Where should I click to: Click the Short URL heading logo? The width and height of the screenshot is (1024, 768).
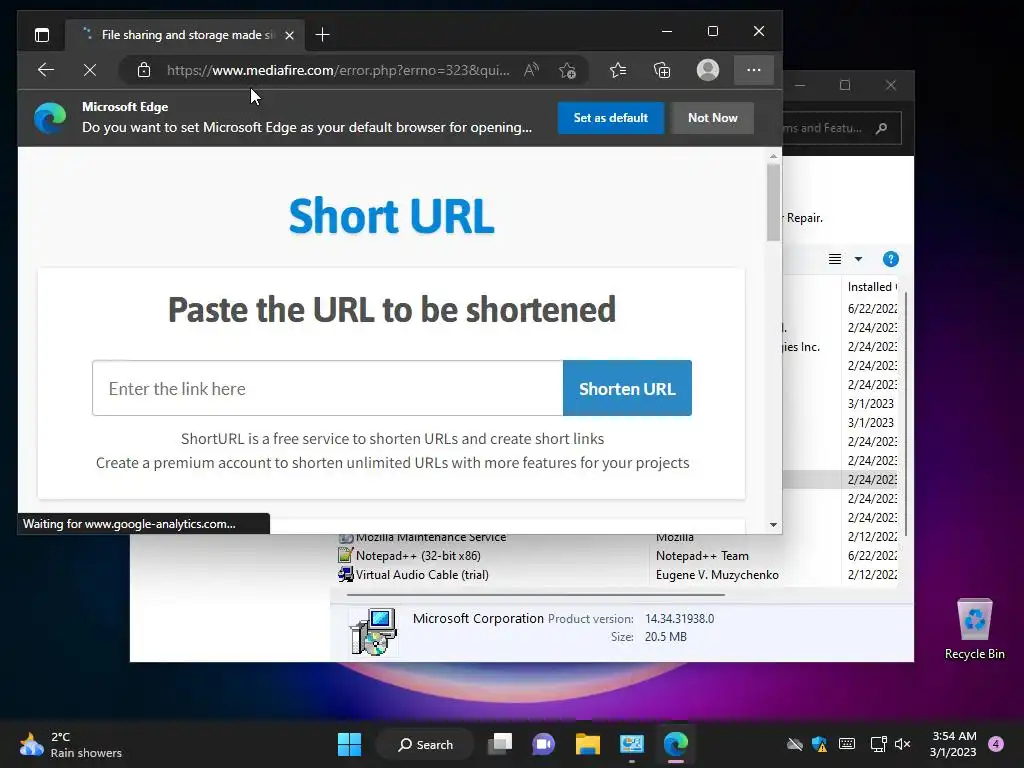pyautogui.click(x=391, y=216)
